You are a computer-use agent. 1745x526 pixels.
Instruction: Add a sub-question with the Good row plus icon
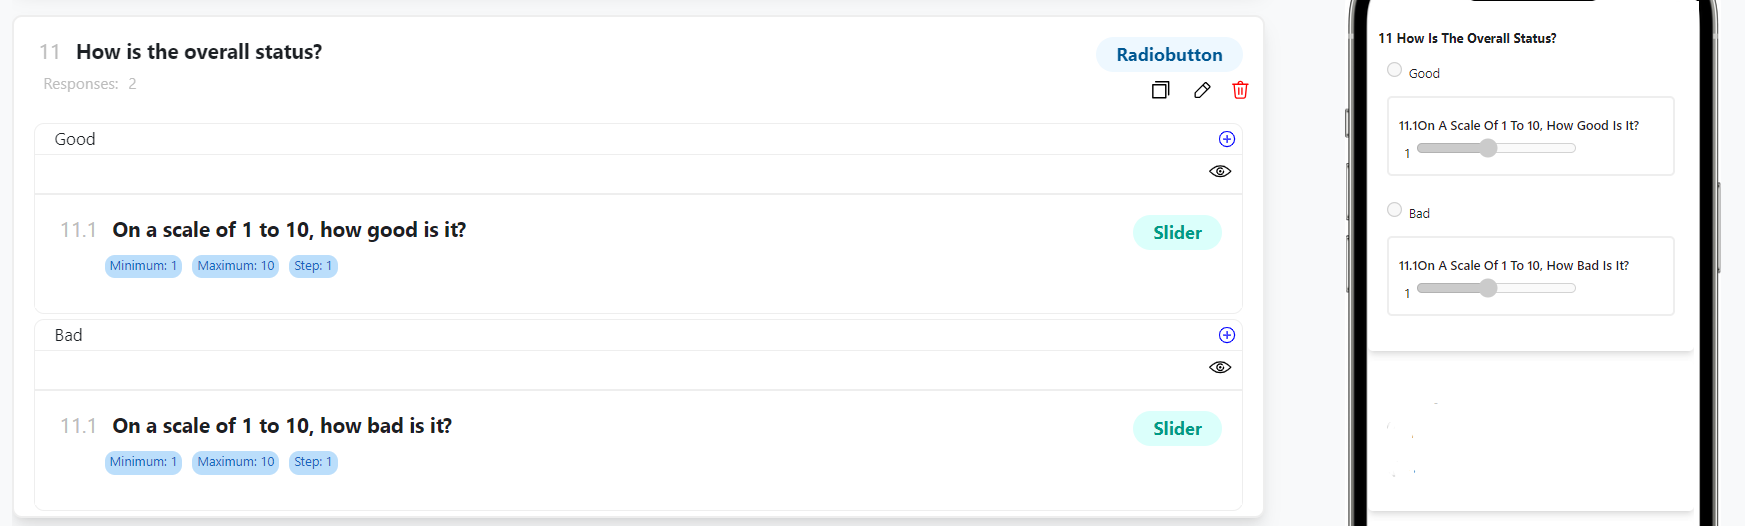coord(1227,139)
